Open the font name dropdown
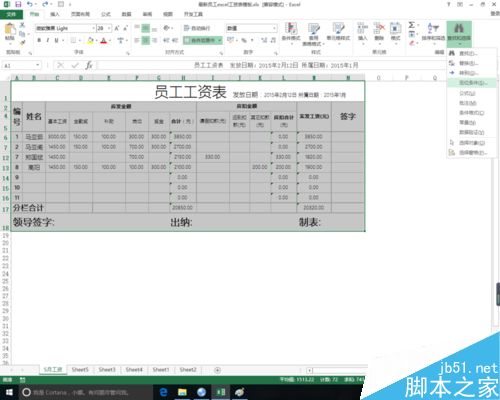This screenshot has width=500, height=400. click(x=93, y=28)
